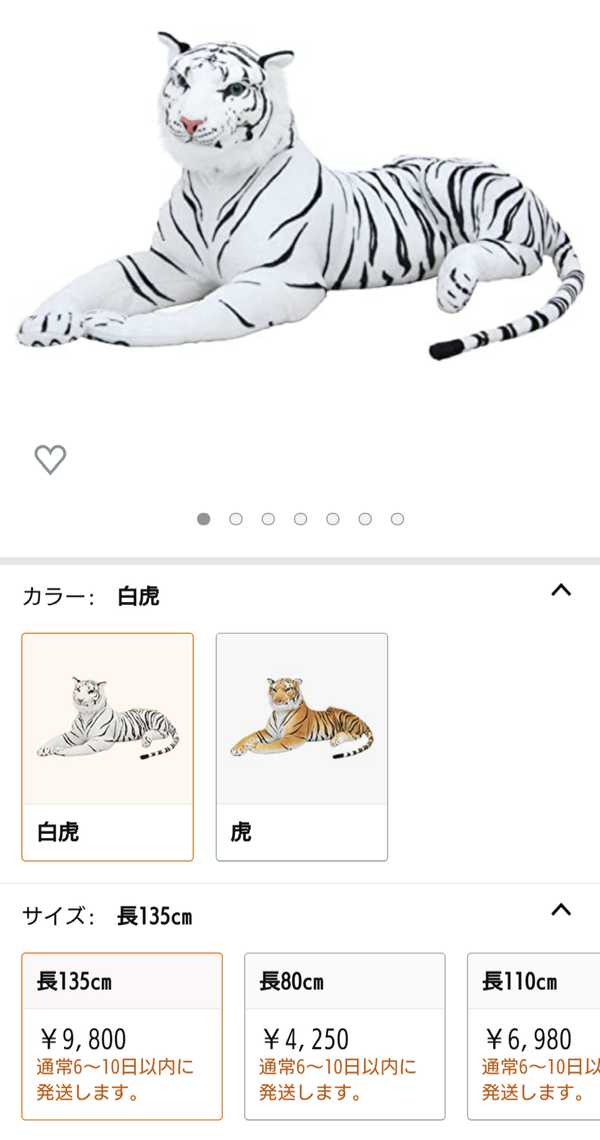Go to the fourth image dot
This screenshot has width=600, height=1140.
pyautogui.click(x=300, y=519)
